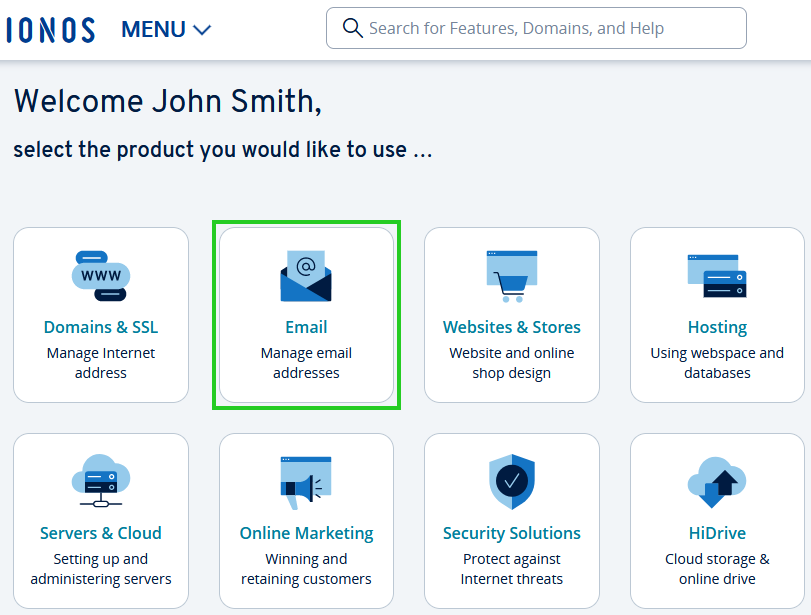Click 'Website and online shop design' text
This screenshot has width=811, height=615.
point(512,363)
